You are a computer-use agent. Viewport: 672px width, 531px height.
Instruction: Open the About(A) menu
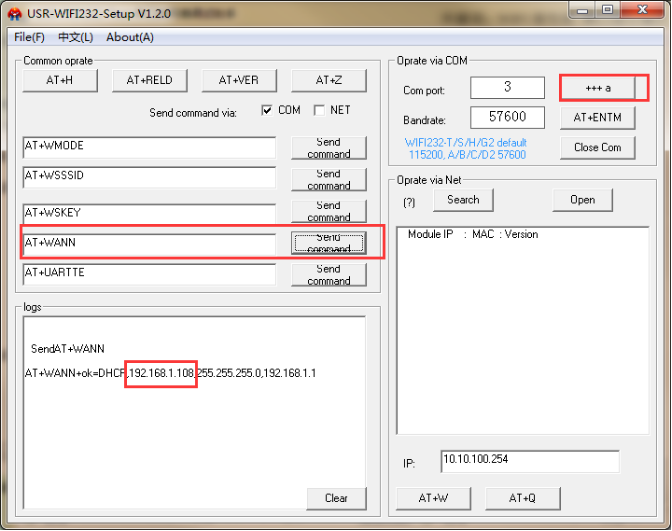(x=130, y=37)
